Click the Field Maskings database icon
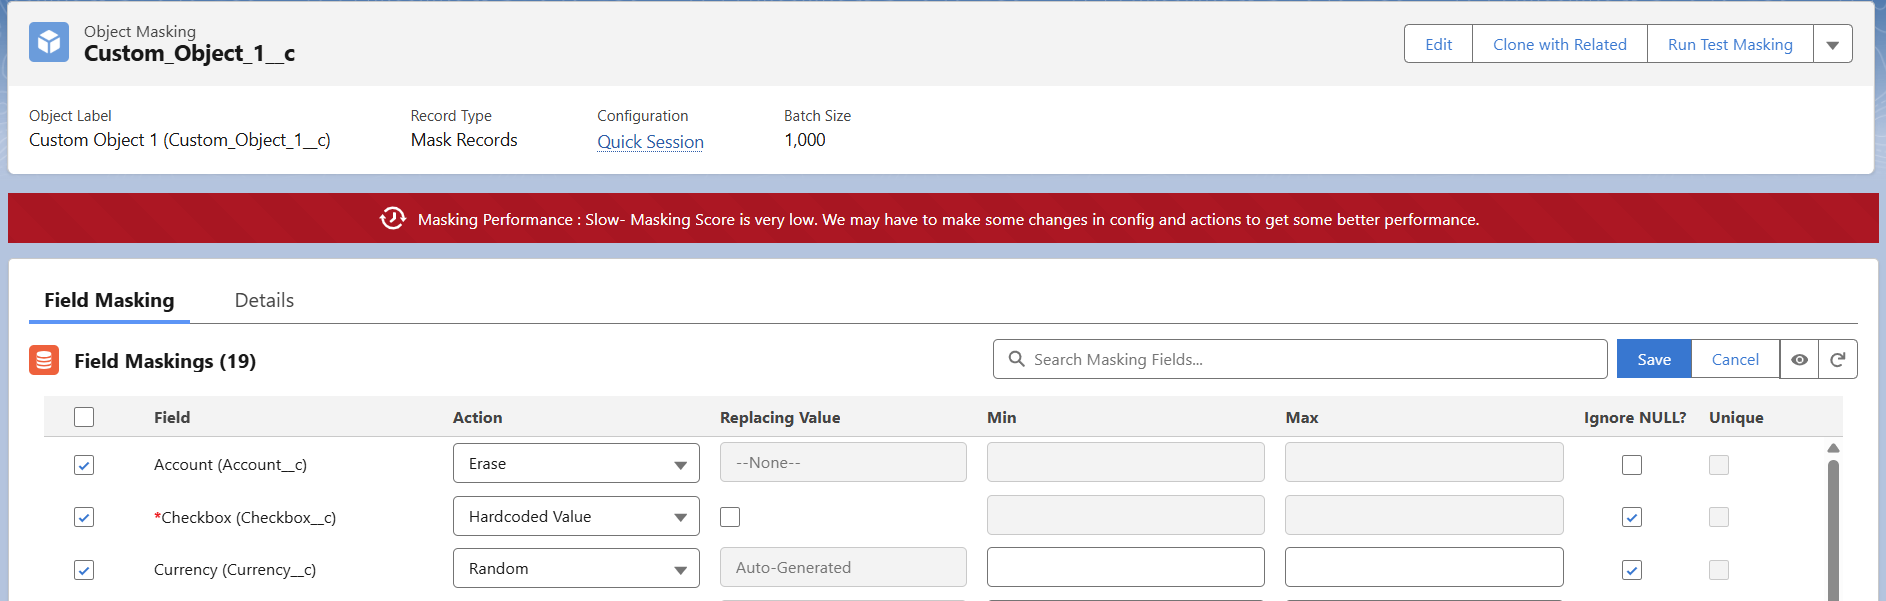 [x=44, y=360]
